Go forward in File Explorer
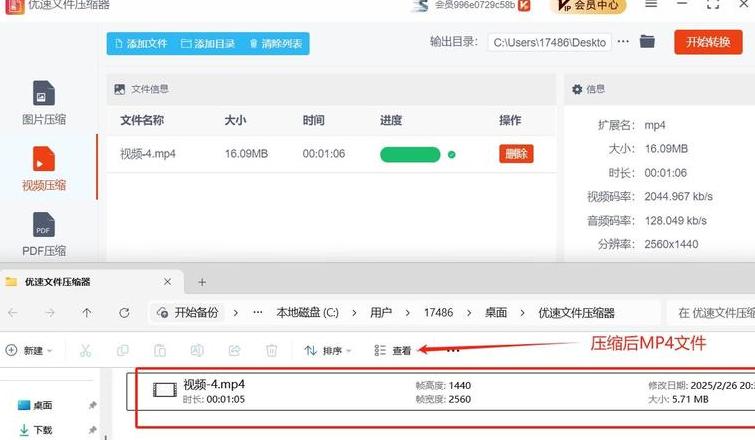Viewport: 755px width, 440px height. pos(50,313)
